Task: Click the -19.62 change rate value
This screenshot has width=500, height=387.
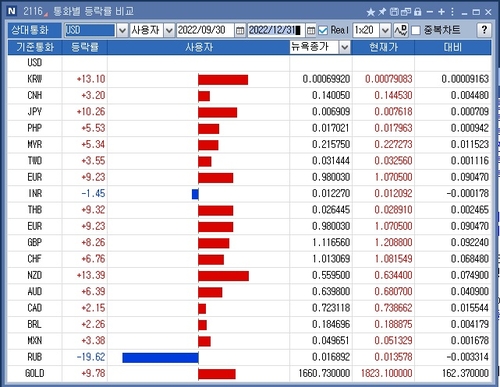Action: [91, 357]
